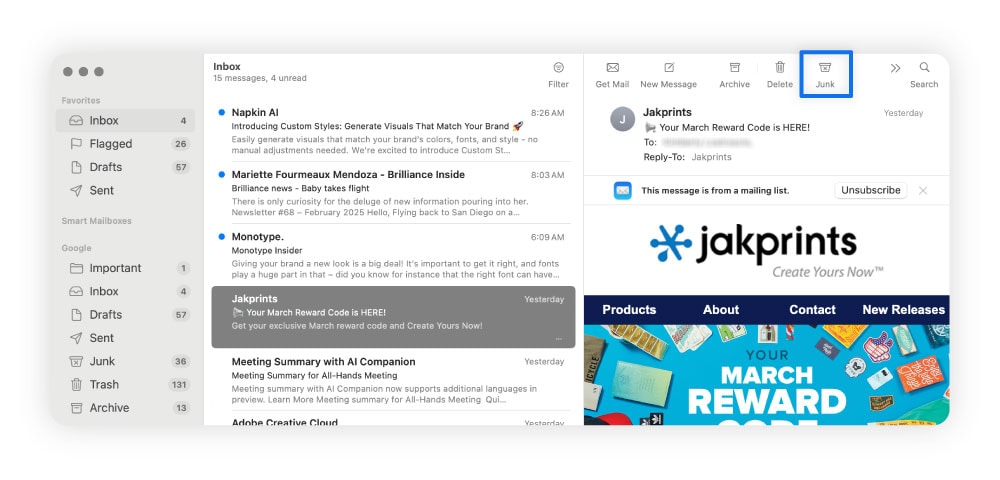Click the Filter icon in Inbox header
The width and height of the screenshot is (1000, 480).
558,68
